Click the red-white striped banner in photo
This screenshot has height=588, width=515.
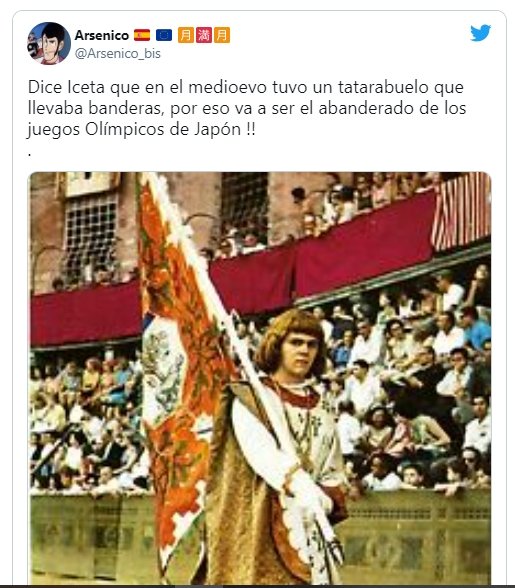461,212
